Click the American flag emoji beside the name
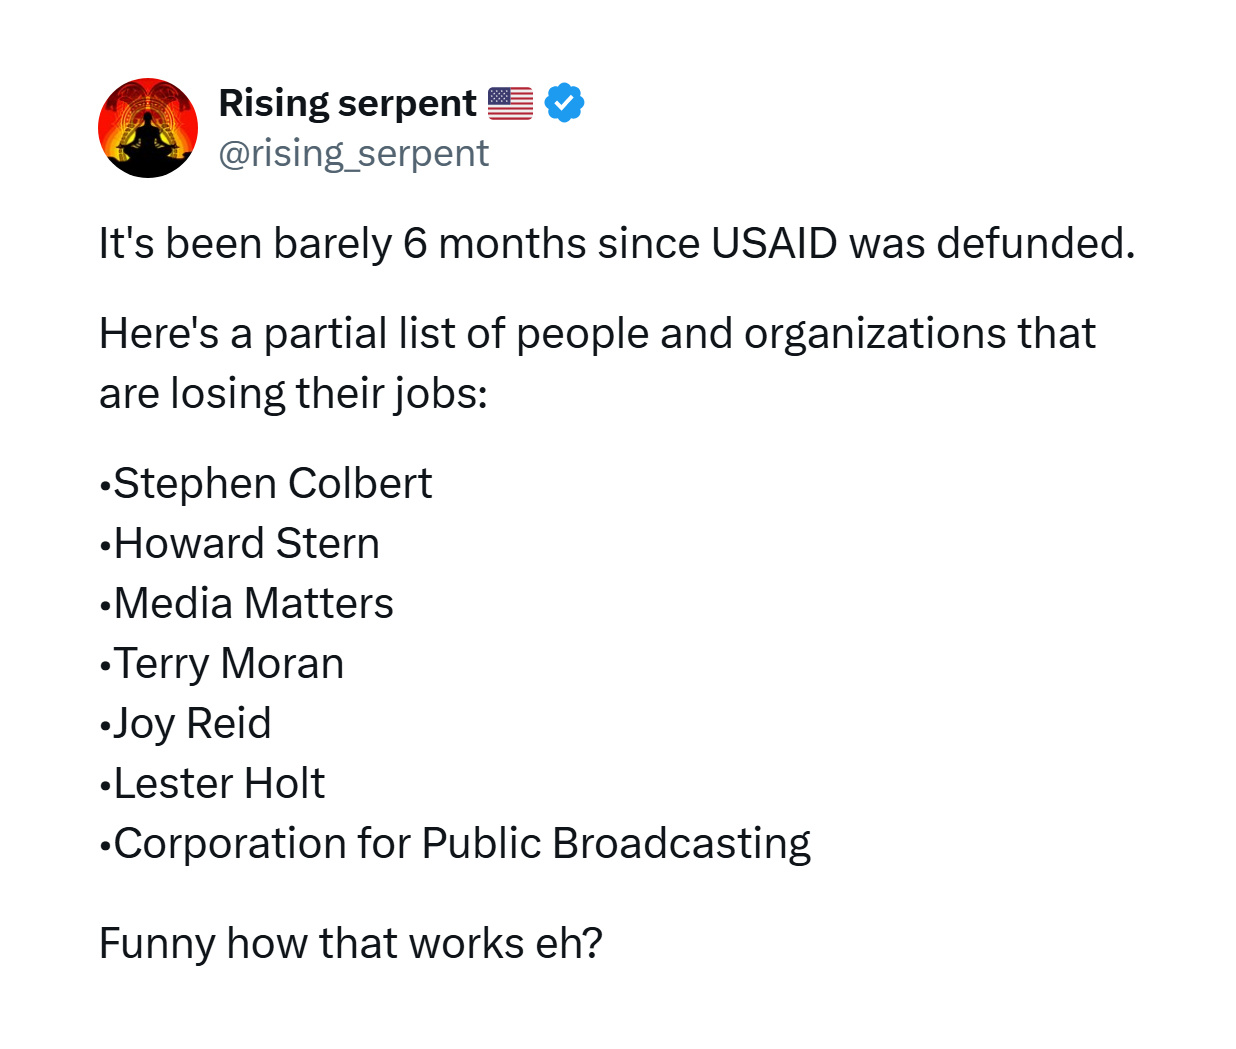 [510, 103]
